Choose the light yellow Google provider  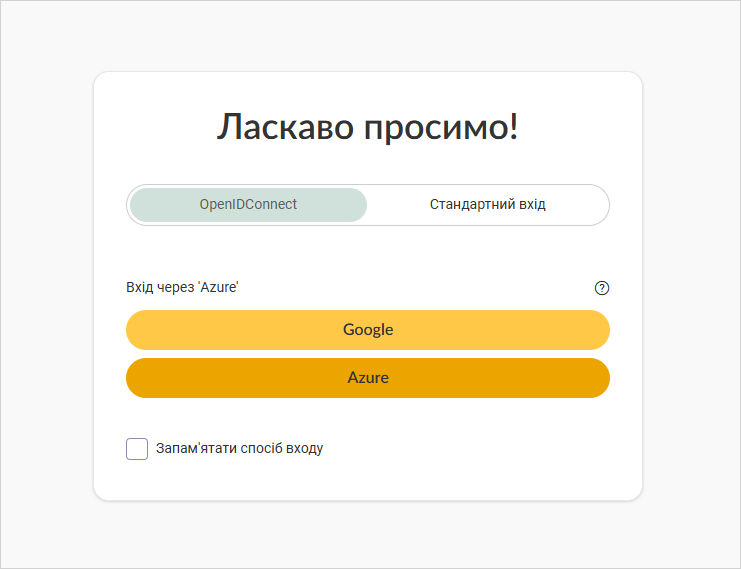tap(368, 330)
